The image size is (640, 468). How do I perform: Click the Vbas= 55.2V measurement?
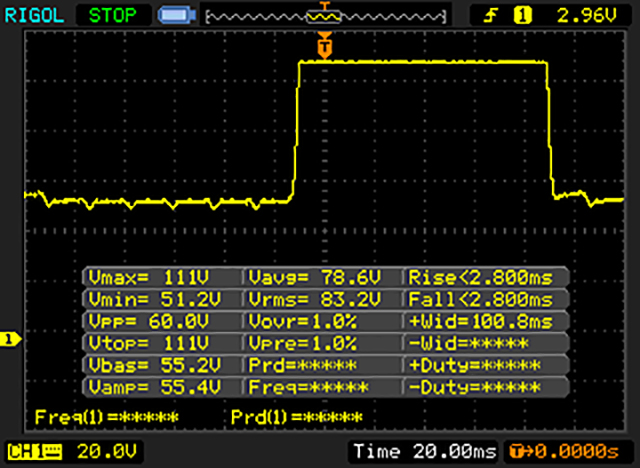tap(155, 365)
